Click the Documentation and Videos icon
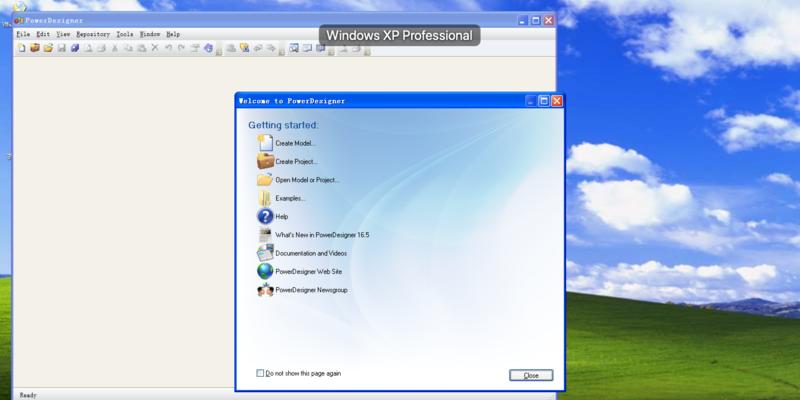Viewport: 800px width, 400px height. point(265,253)
